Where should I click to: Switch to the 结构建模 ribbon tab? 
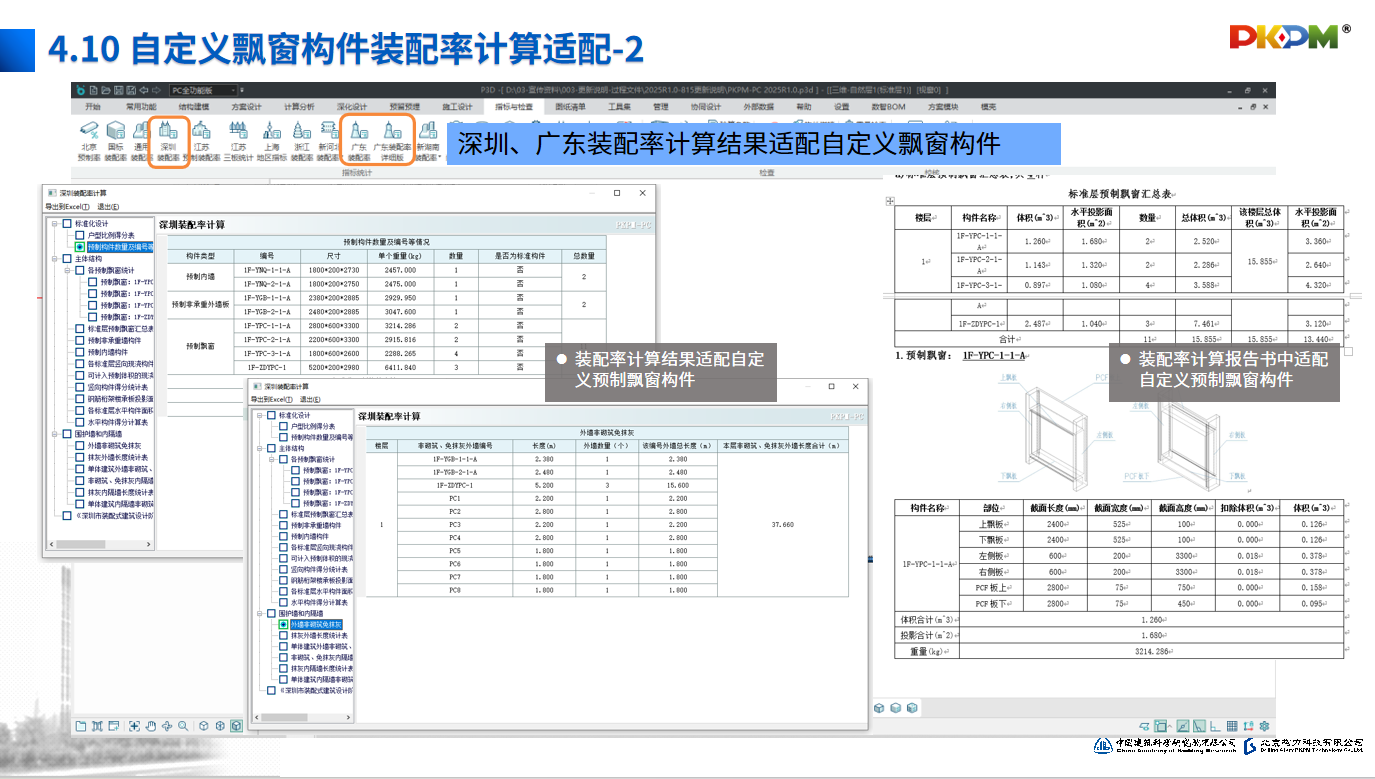click(194, 107)
